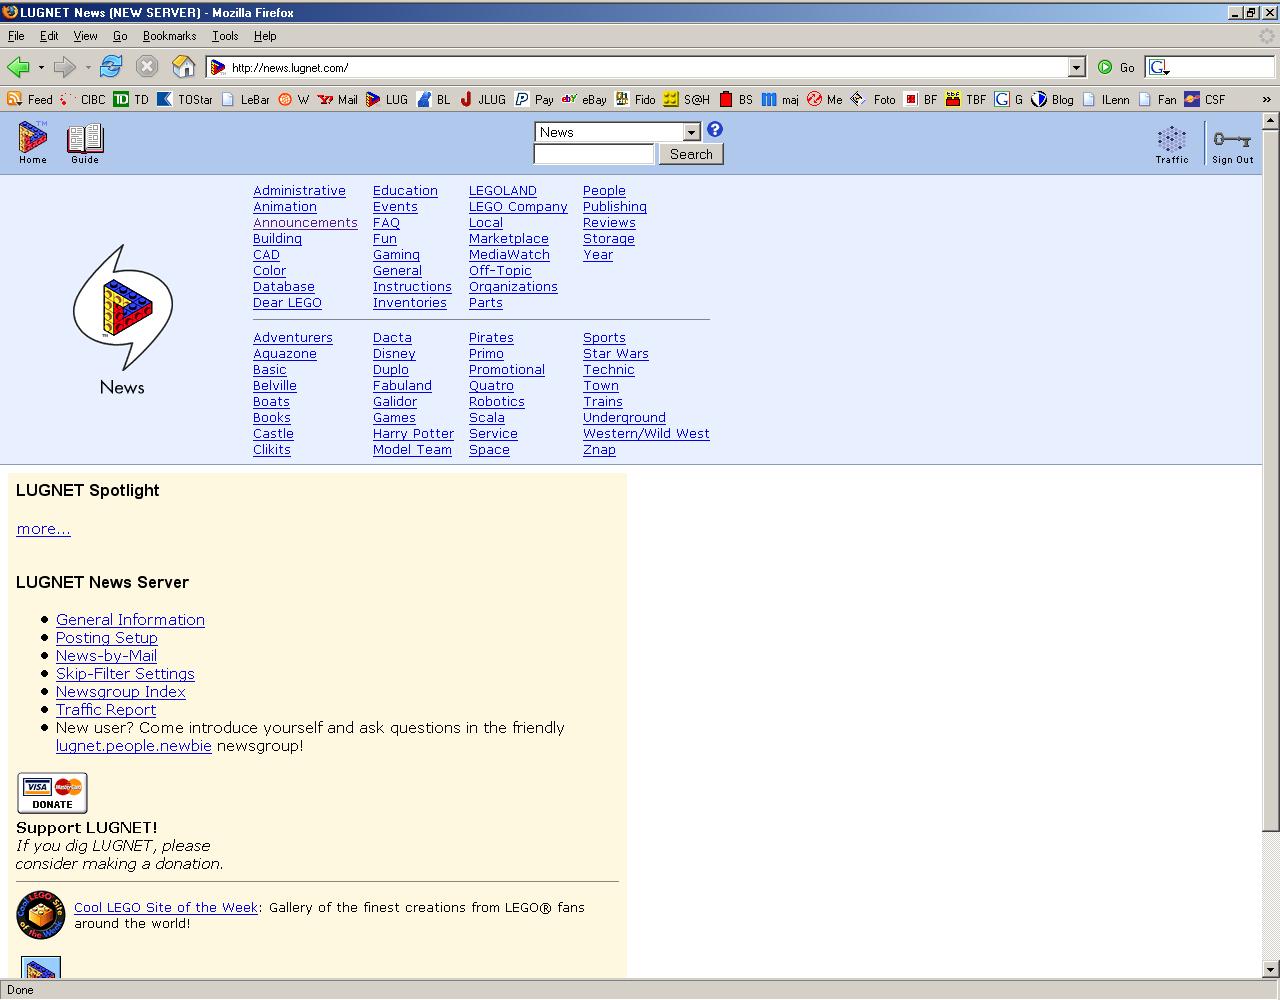1280x1000 pixels.
Task: Open the Model Team link
Action: click(x=412, y=450)
